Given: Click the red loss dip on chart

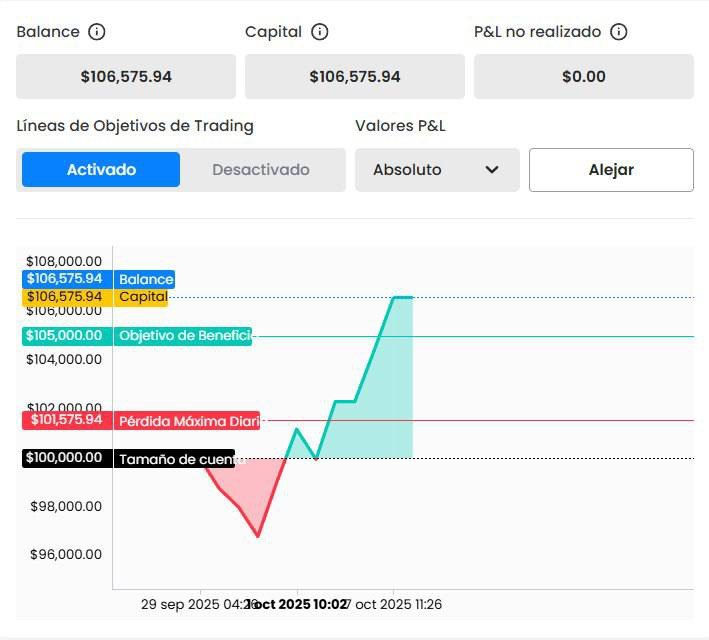Looking at the screenshot, I should pos(250,496).
